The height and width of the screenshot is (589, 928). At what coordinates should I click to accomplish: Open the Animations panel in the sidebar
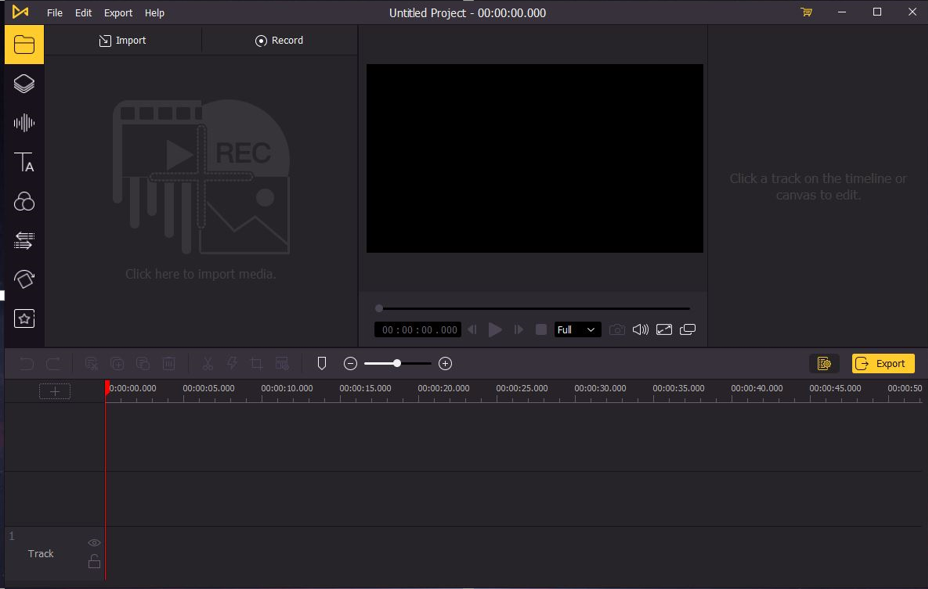point(24,279)
